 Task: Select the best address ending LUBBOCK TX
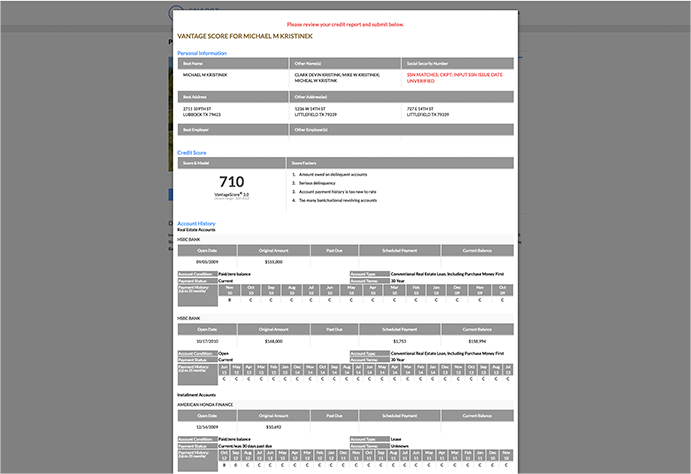pyautogui.click(x=202, y=111)
